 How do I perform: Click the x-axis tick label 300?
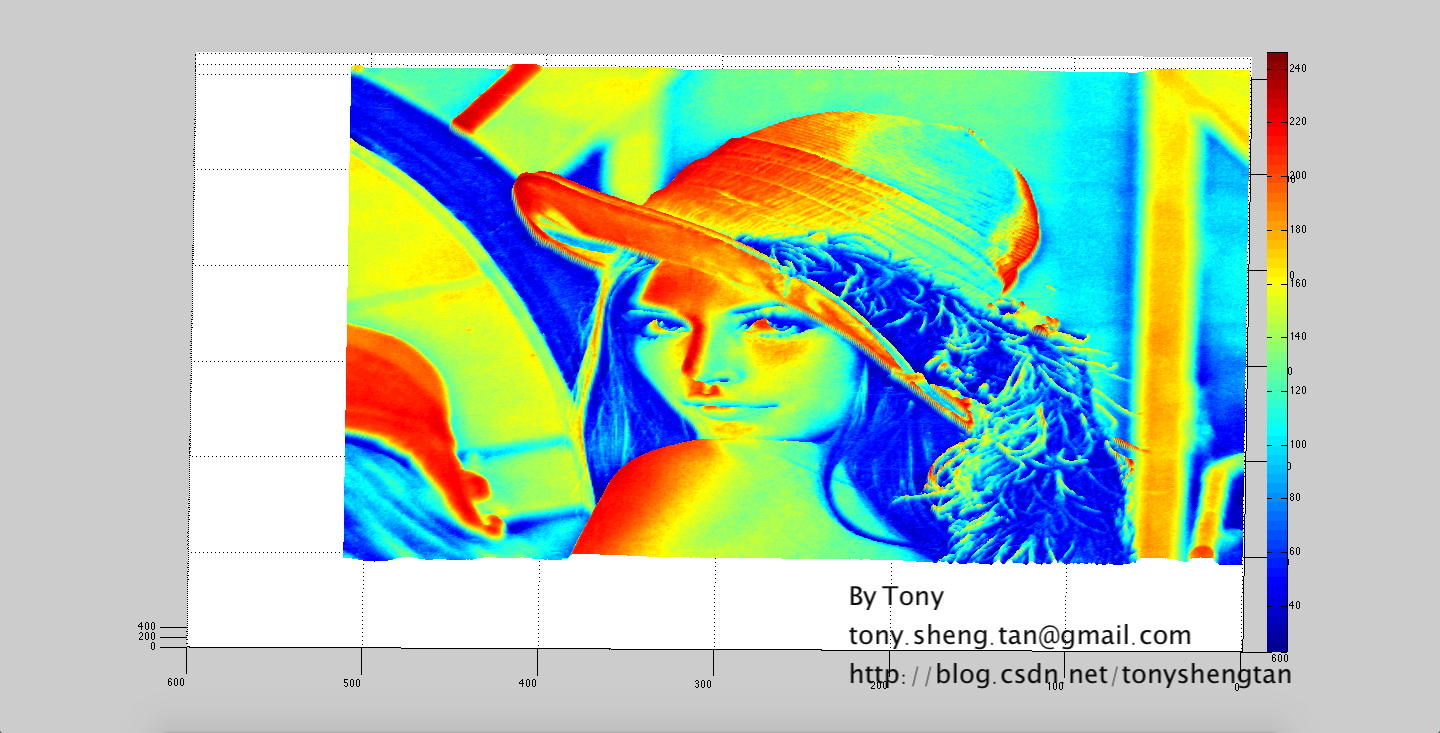(703, 685)
